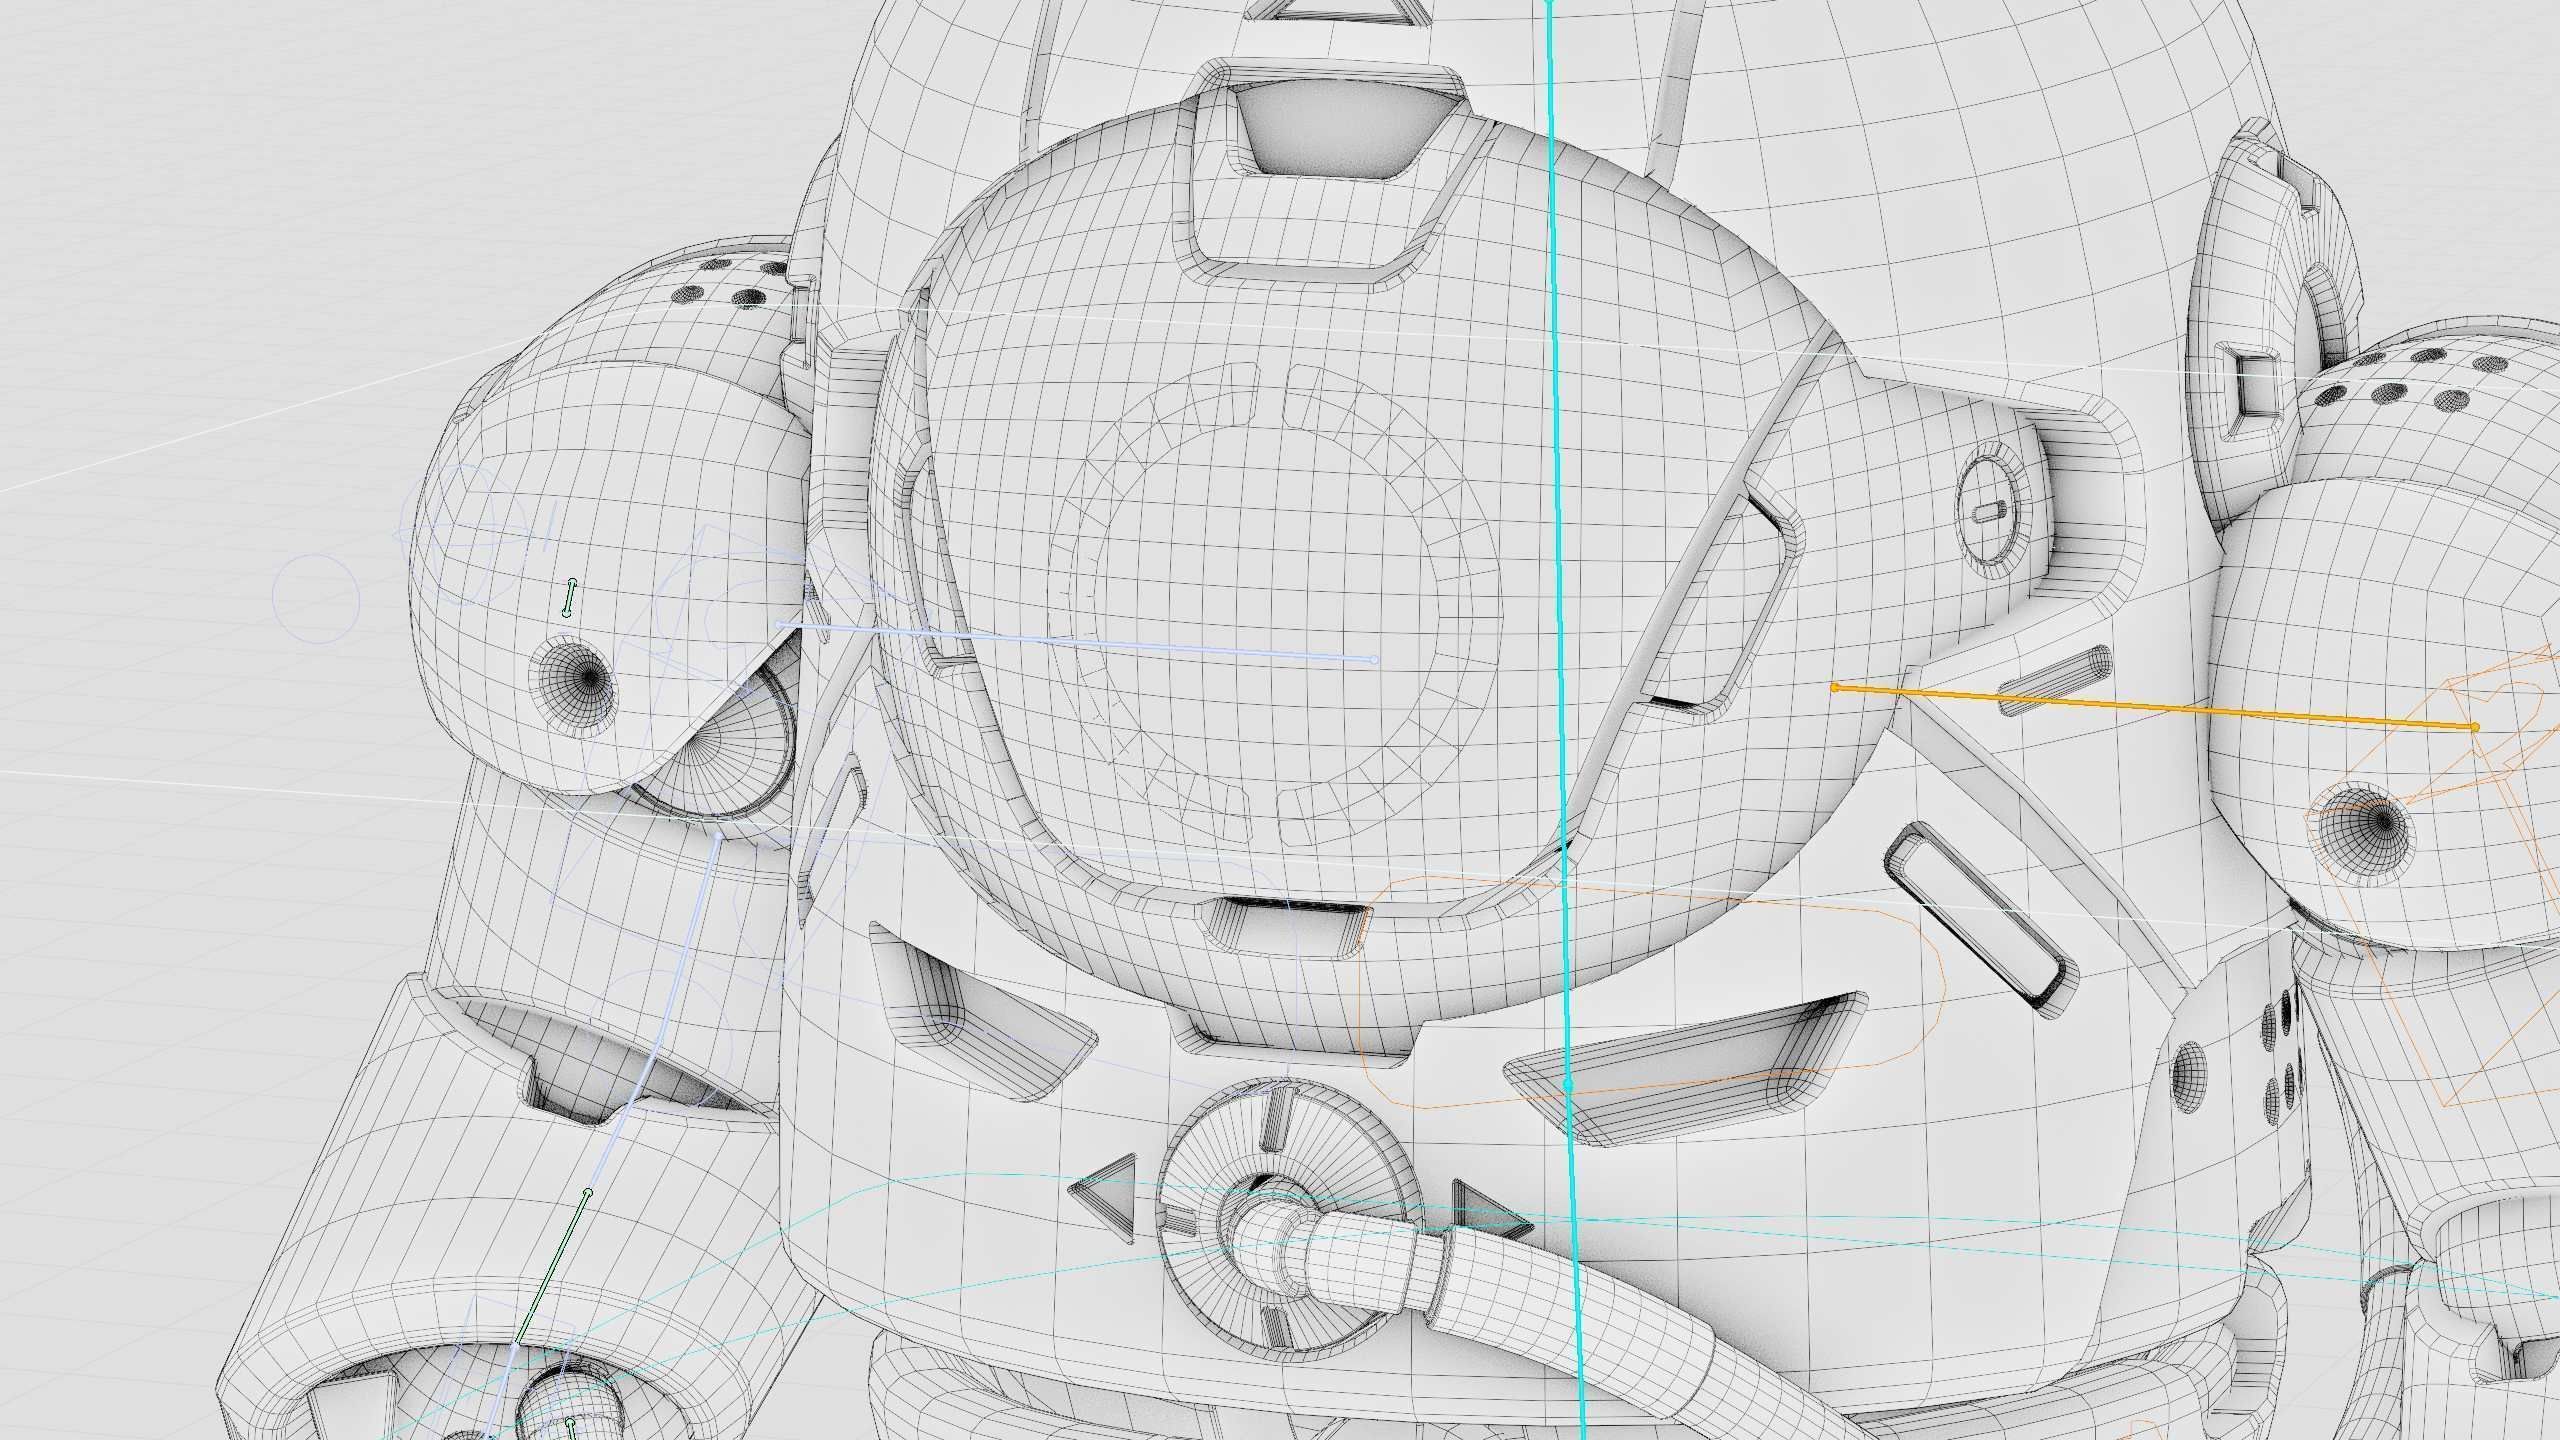Select the green bone on the lower left arm
2560x1440 pixels.
click(552, 1267)
